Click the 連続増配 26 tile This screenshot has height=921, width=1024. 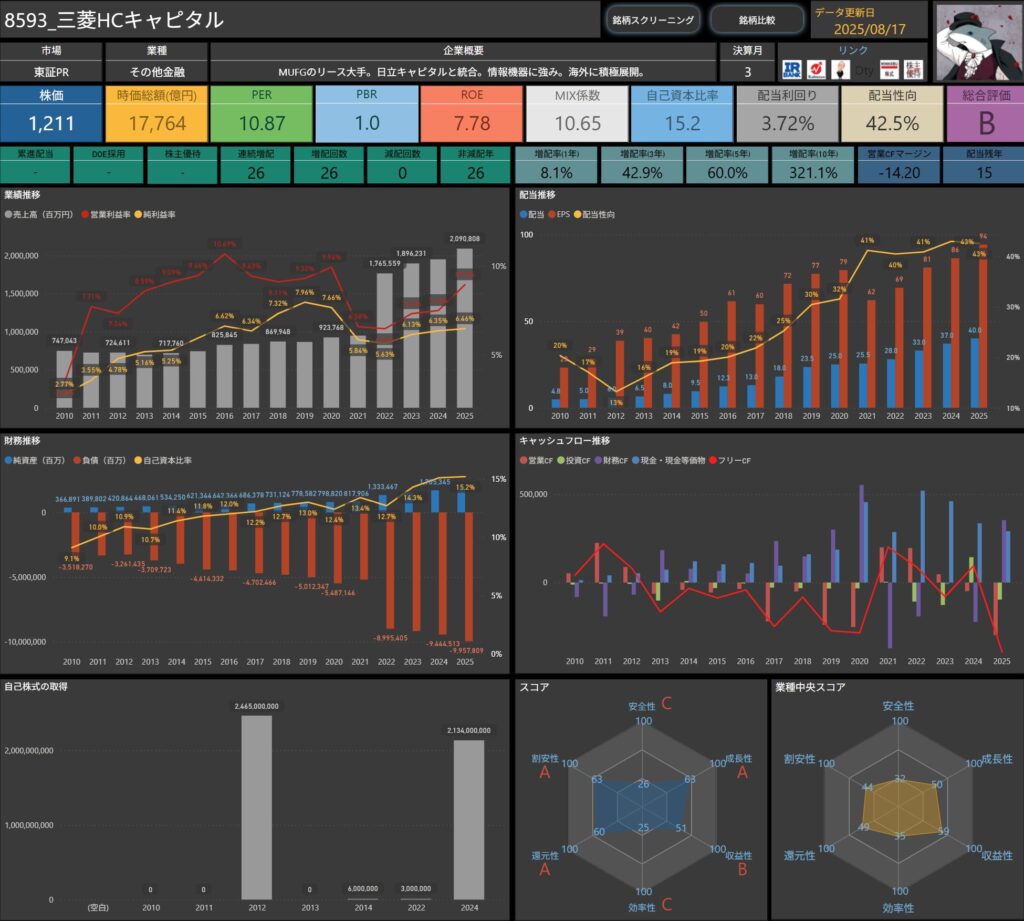coord(256,165)
